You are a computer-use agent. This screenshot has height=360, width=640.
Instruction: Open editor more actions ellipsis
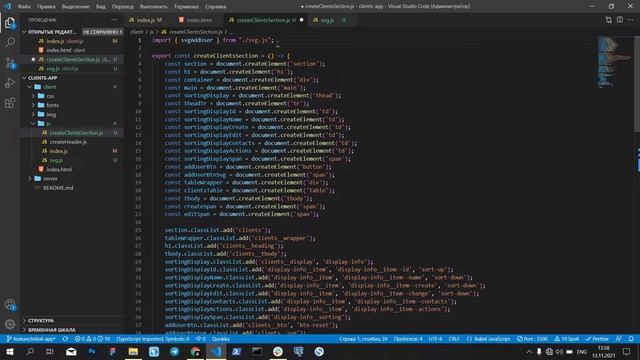pos(631,20)
